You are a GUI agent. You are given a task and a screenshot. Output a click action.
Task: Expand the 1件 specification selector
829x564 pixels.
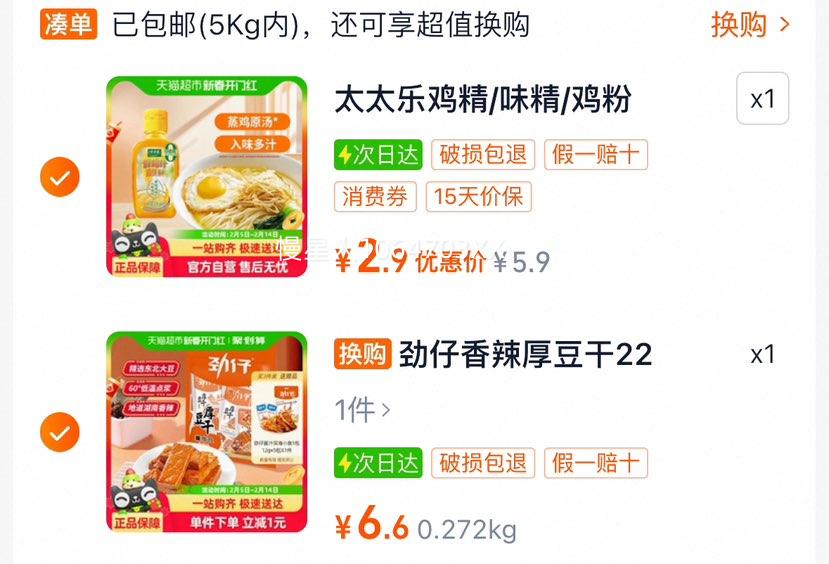pos(363,410)
